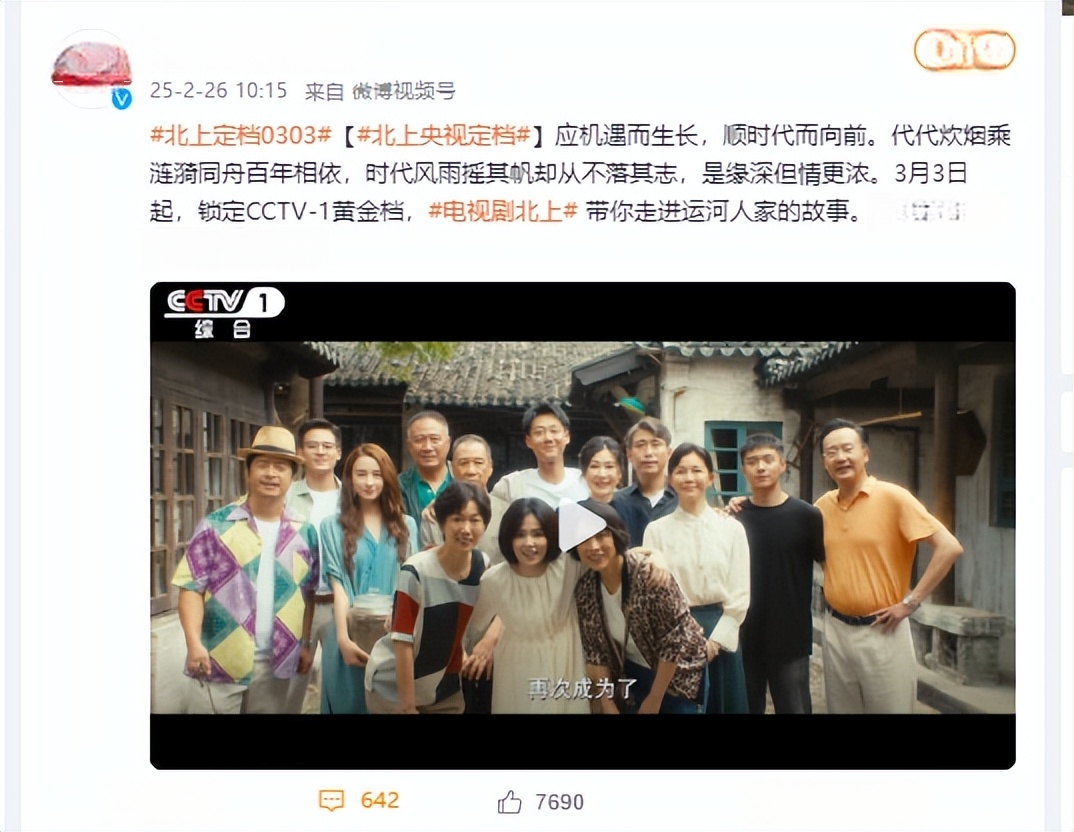Open the 642 comments count

coord(379,801)
